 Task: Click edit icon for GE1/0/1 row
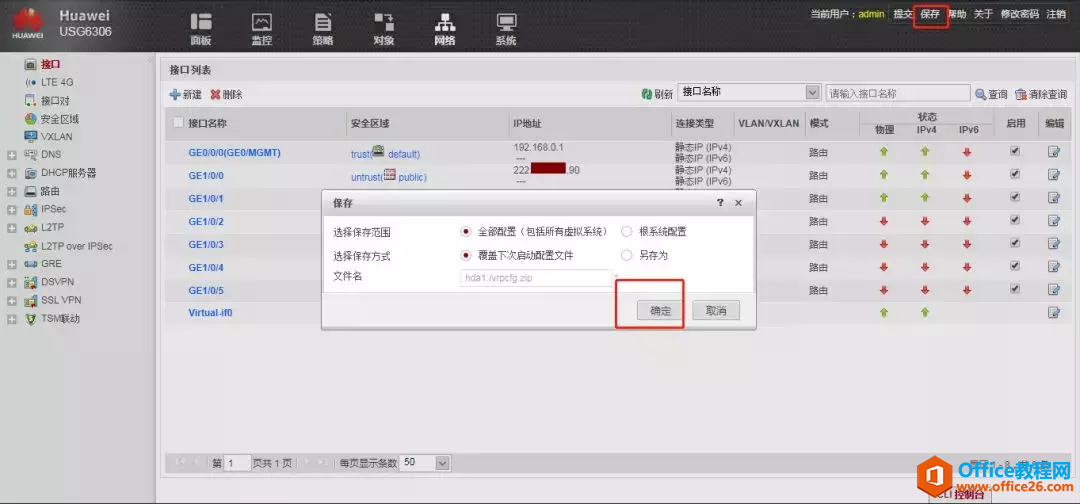(x=1054, y=198)
